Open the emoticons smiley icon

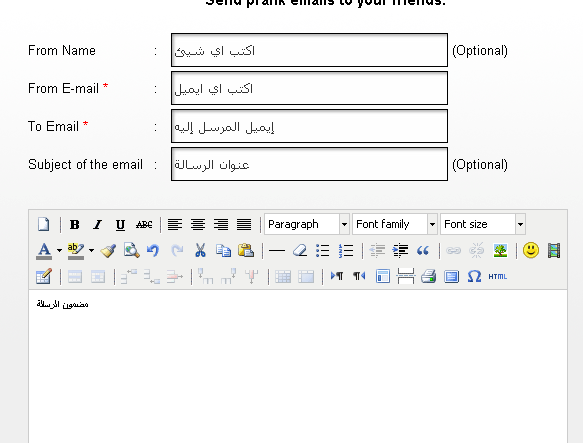[531, 250]
